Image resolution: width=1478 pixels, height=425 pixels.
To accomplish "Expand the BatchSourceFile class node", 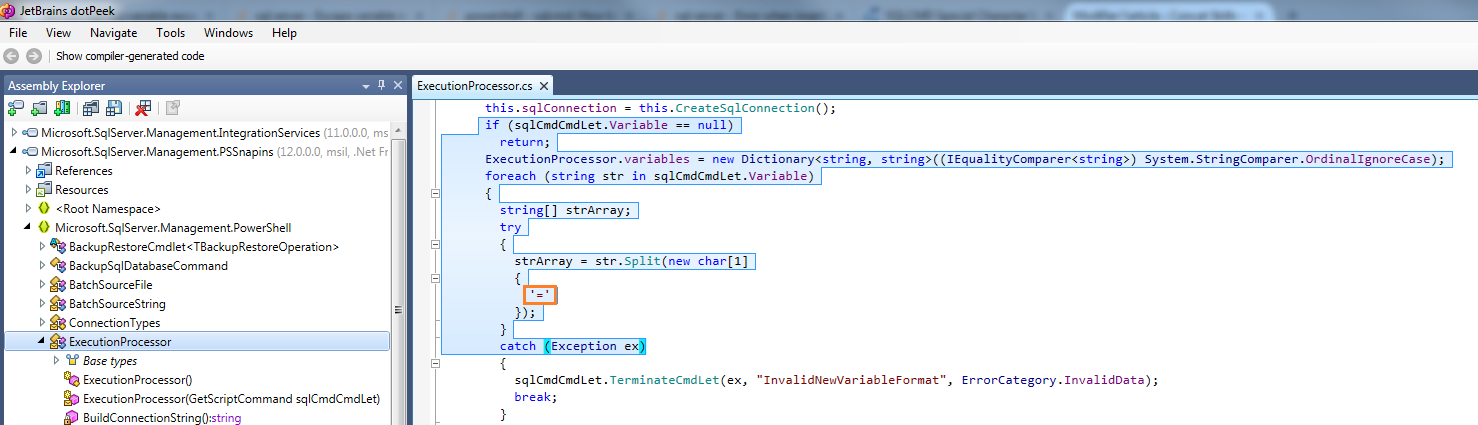I will tap(42, 285).
